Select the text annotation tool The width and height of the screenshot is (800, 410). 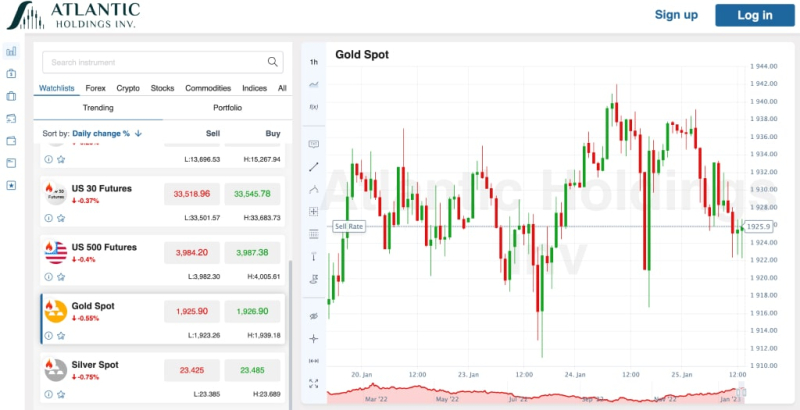tap(314, 144)
